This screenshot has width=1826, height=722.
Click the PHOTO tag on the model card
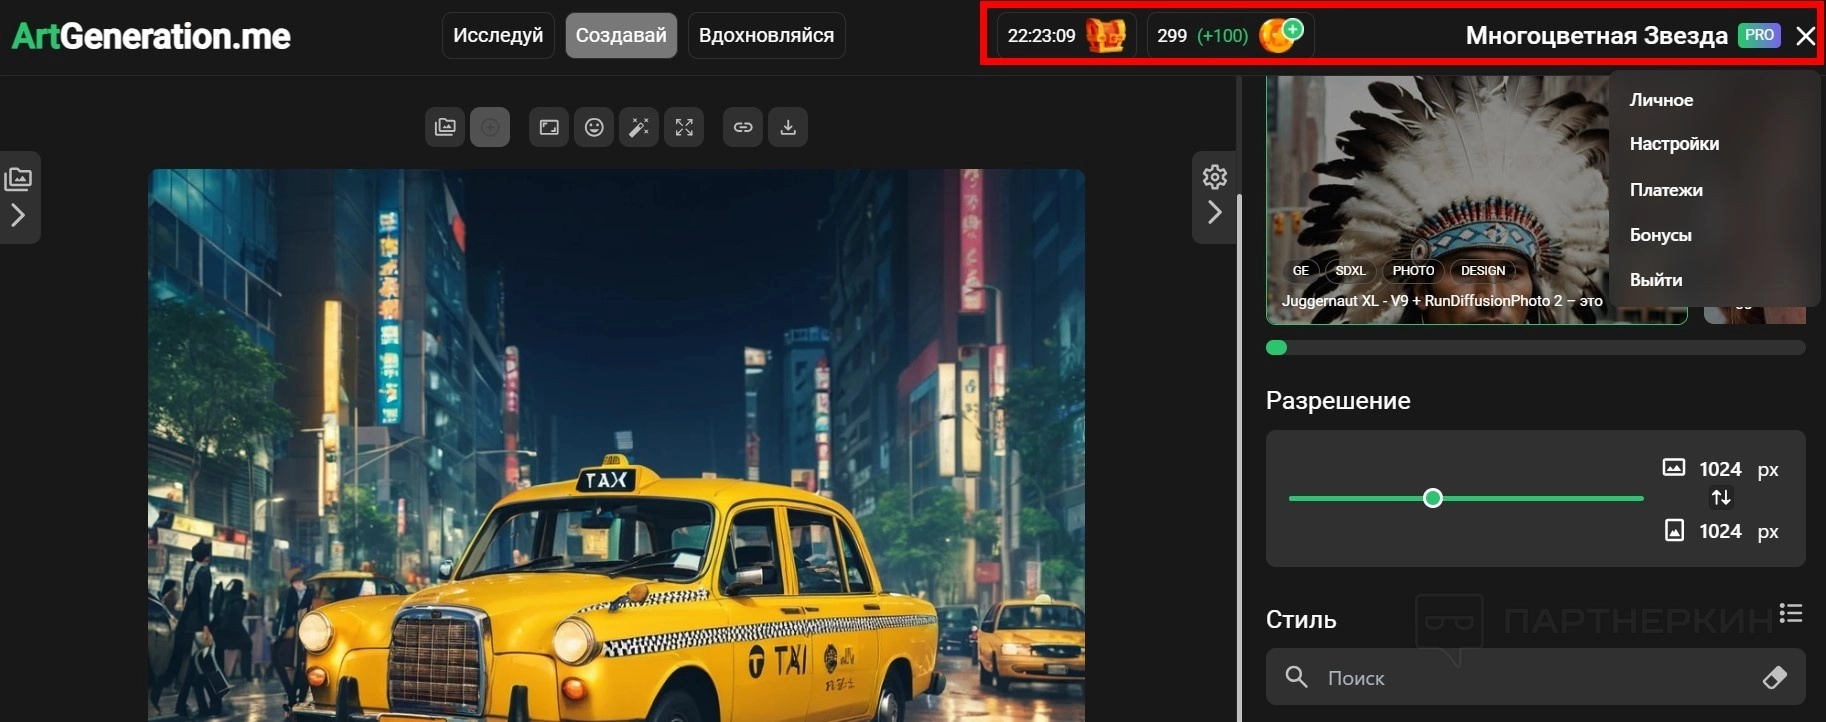1413,271
